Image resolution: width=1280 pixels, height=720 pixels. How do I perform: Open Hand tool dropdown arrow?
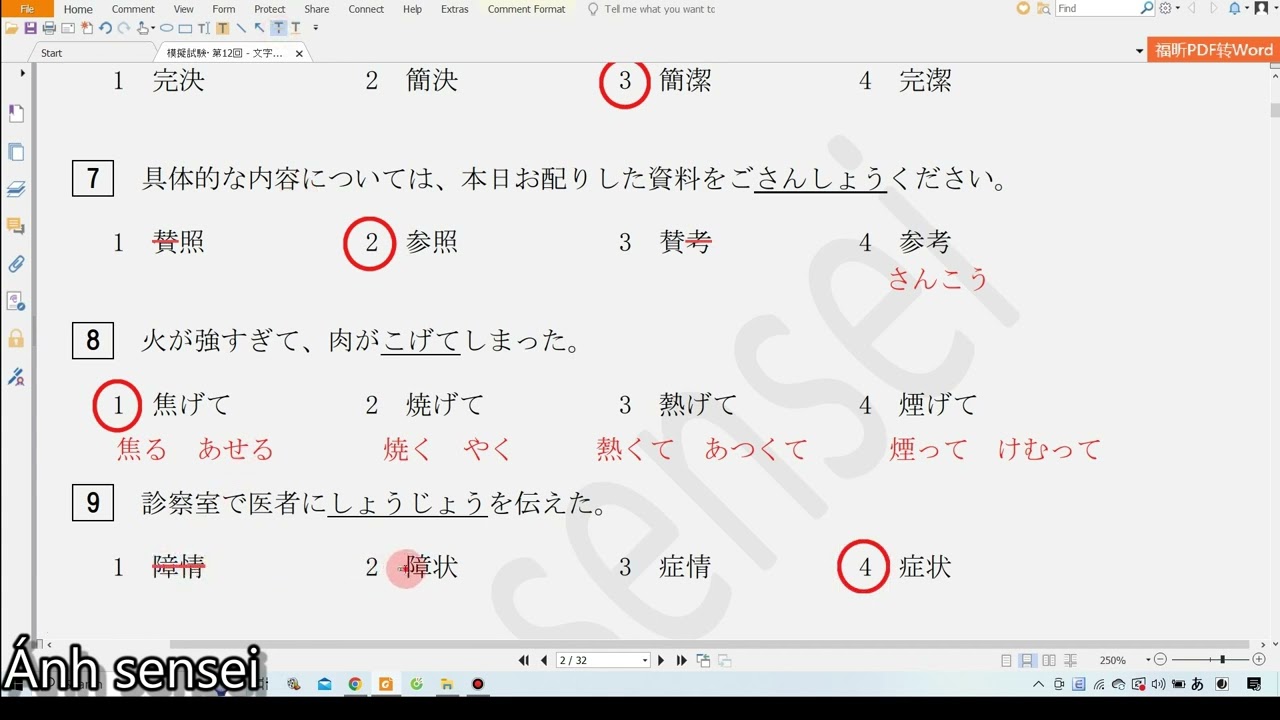coord(153,29)
